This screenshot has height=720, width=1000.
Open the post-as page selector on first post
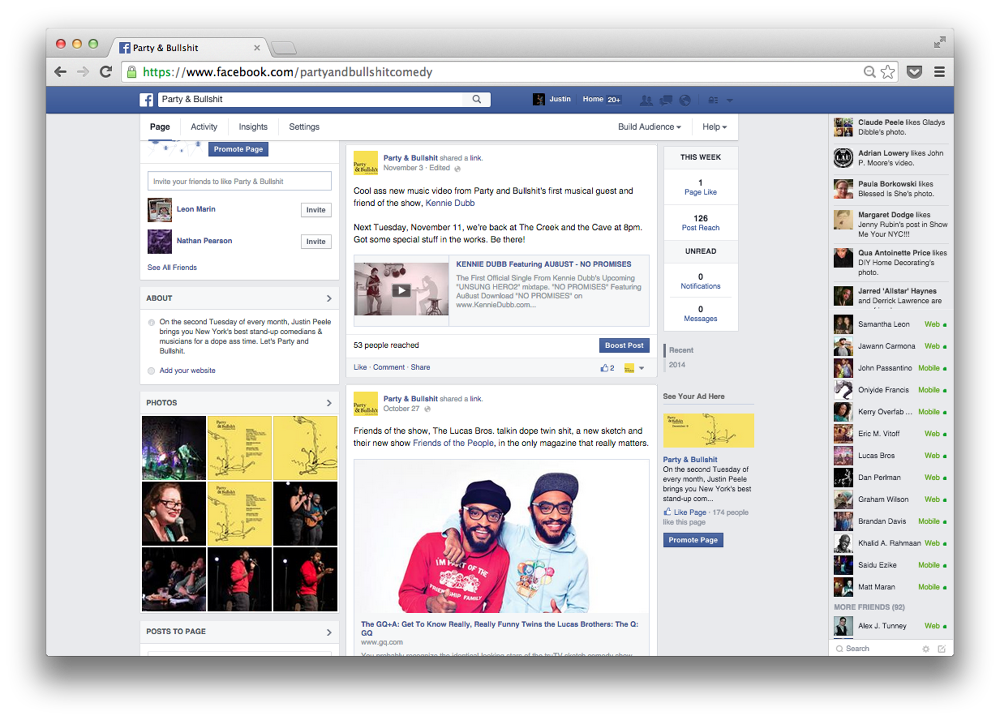(629, 368)
